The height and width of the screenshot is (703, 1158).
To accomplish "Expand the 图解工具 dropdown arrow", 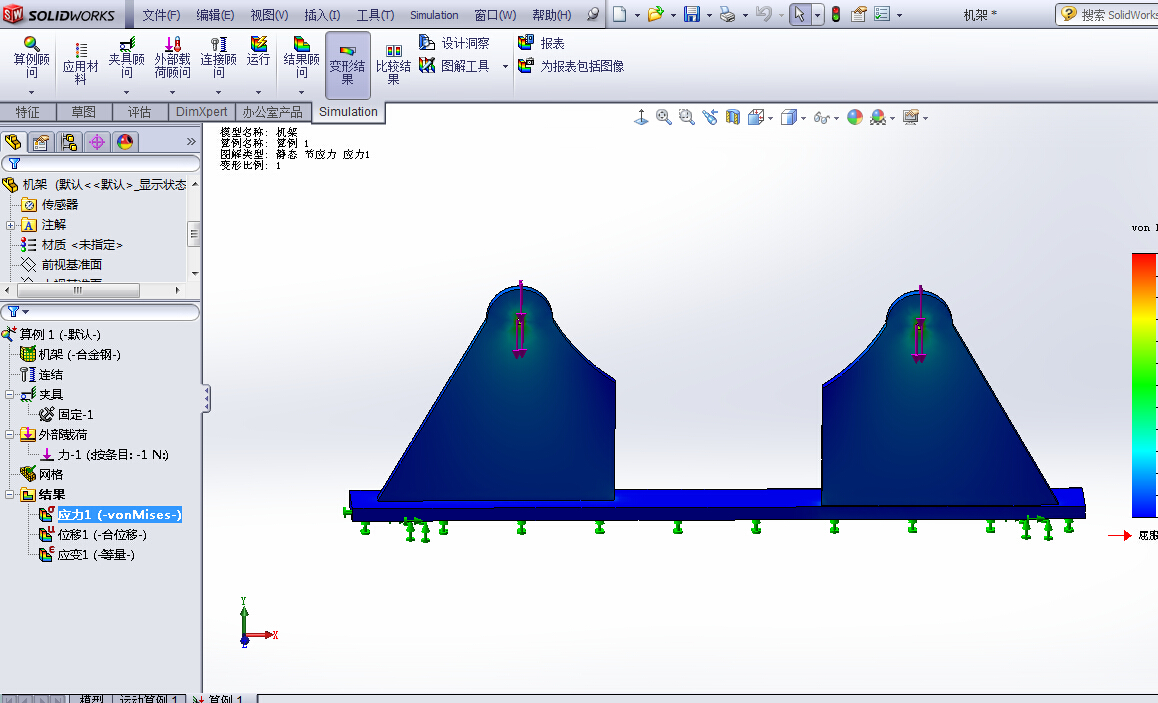I will (x=505, y=66).
